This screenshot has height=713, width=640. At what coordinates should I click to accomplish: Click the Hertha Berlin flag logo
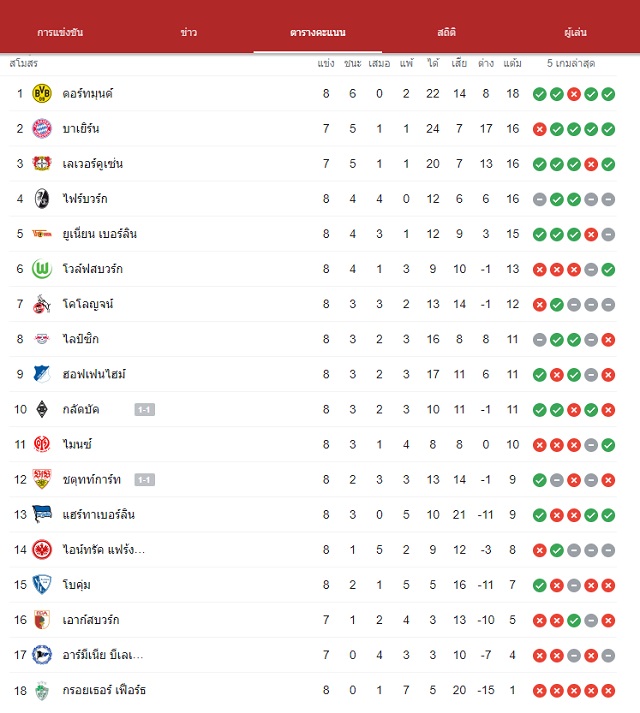coord(42,514)
